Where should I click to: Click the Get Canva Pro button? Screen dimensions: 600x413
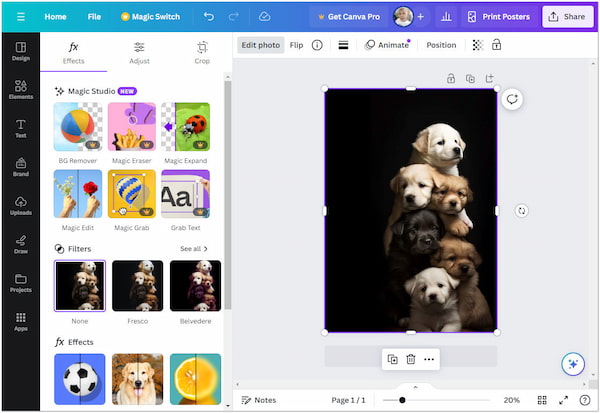click(345, 17)
